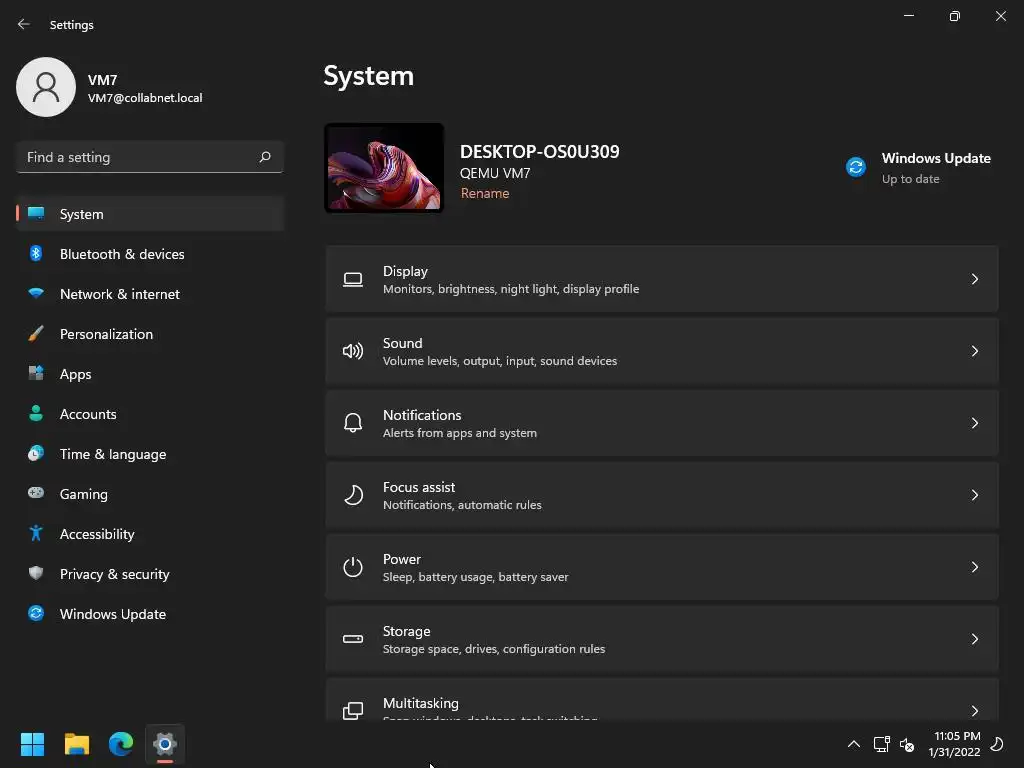Expand the Storage settings chevron
The image size is (1024, 768).
tap(974, 639)
